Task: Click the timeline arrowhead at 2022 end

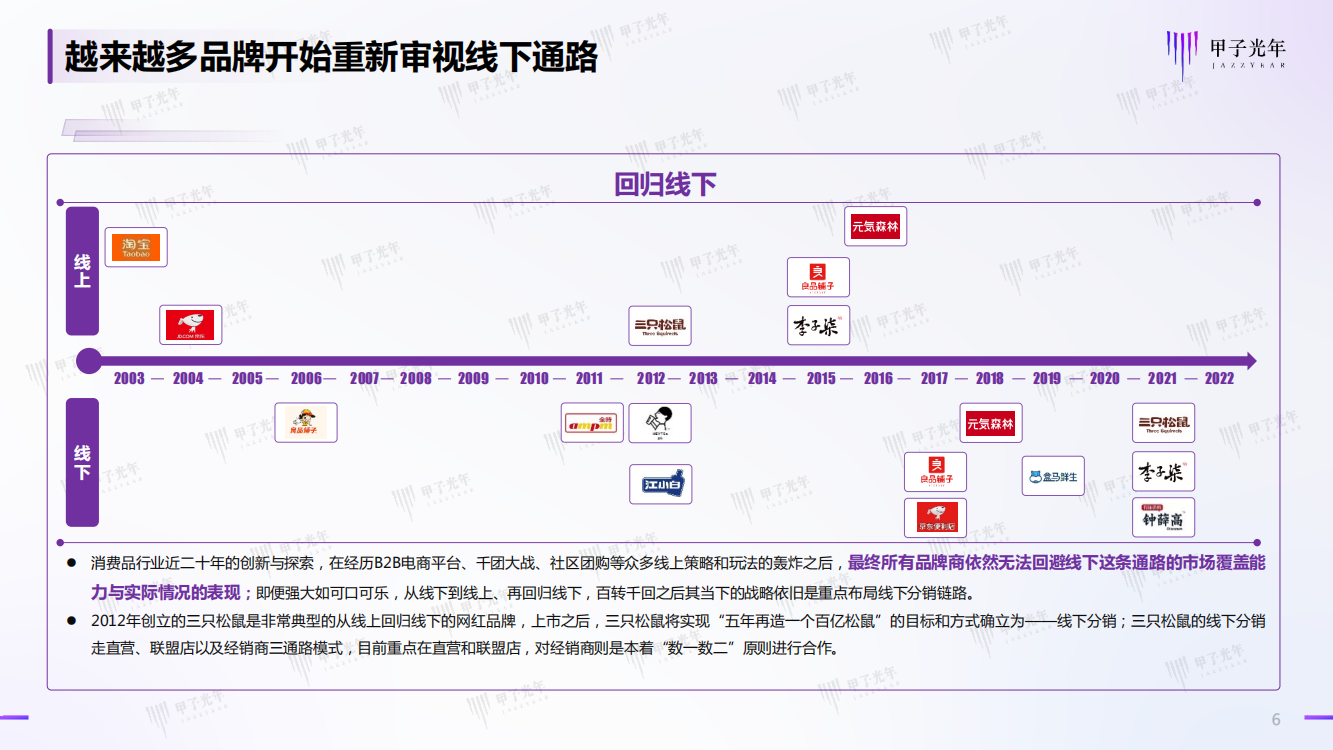Action: pyautogui.click(x=1250, y=361)
